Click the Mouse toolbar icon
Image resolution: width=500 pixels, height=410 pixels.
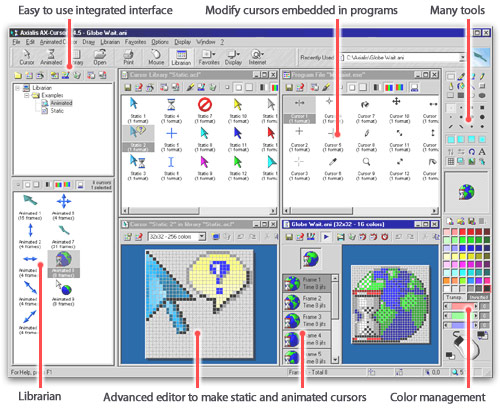pos(156,57)
